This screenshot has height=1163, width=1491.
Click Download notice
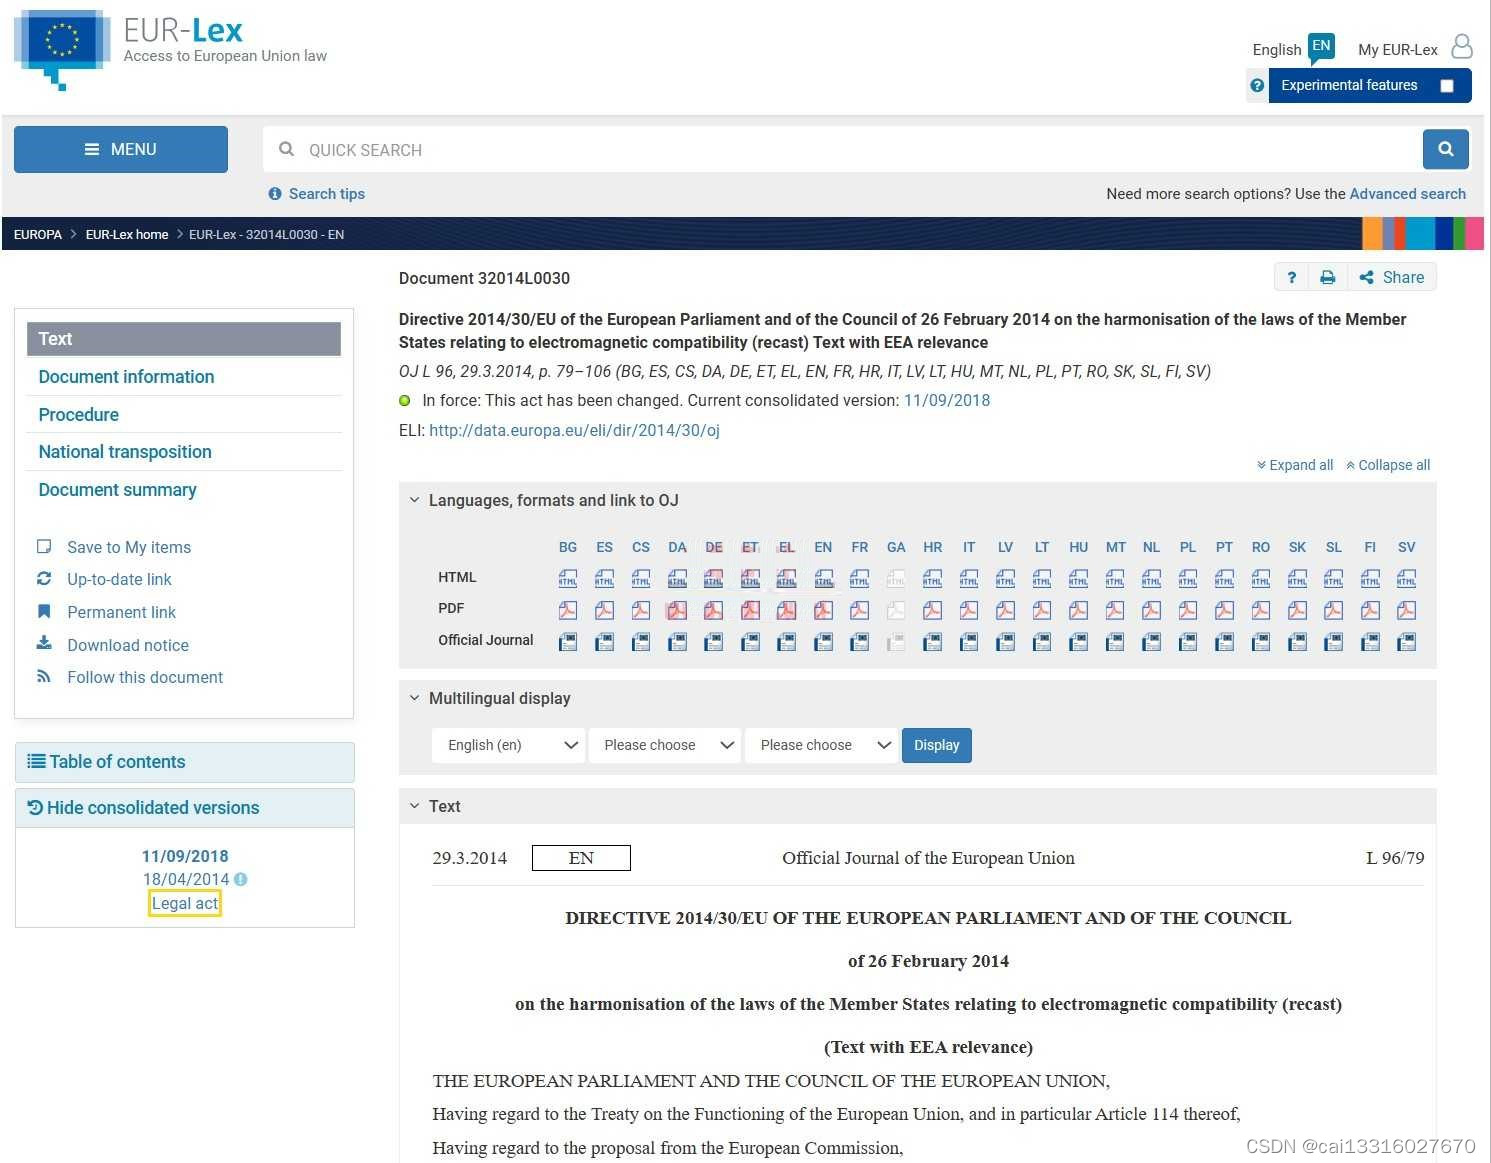[x=128, y=645]
